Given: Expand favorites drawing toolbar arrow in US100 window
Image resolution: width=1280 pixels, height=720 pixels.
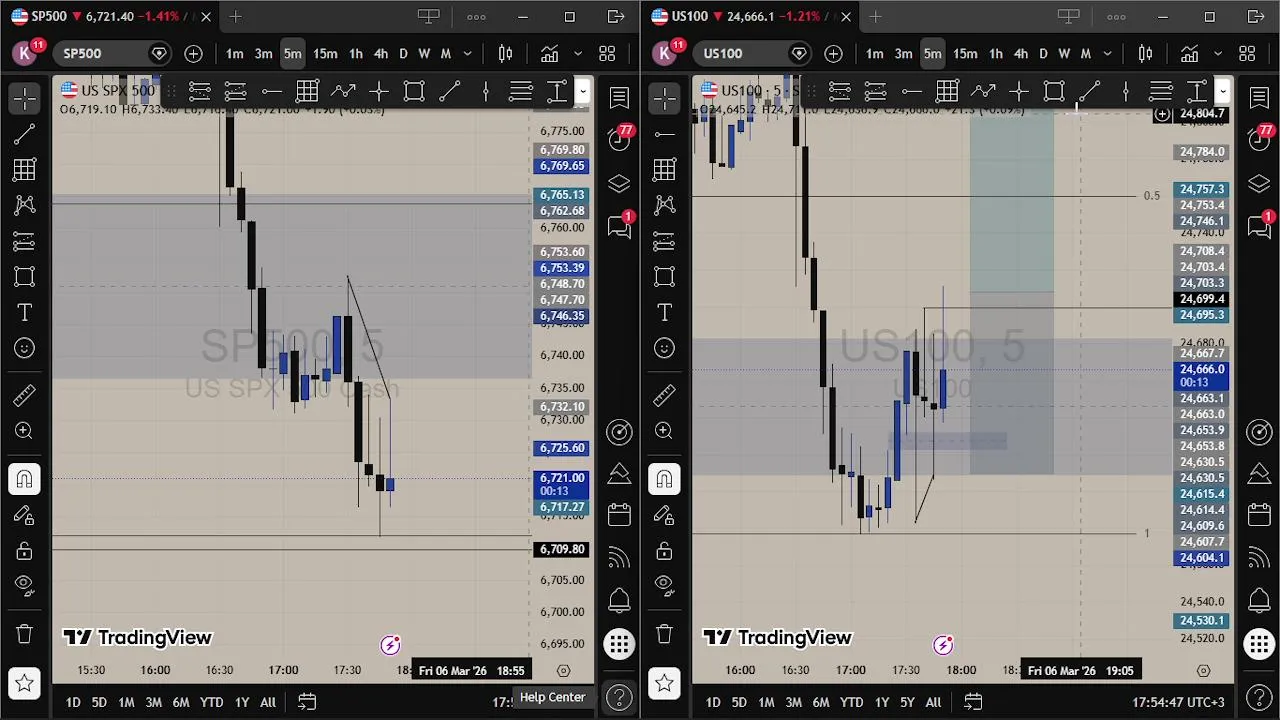Looking at the screenshot, I should (1222, 92).
